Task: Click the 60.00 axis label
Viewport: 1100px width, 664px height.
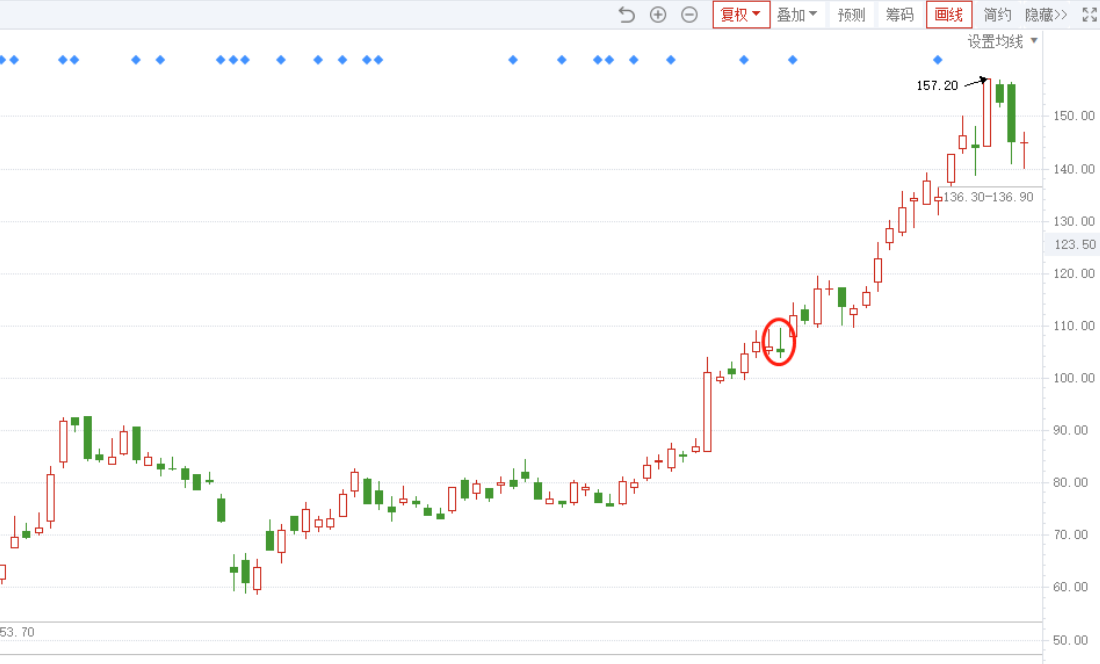Action: 1071,587
